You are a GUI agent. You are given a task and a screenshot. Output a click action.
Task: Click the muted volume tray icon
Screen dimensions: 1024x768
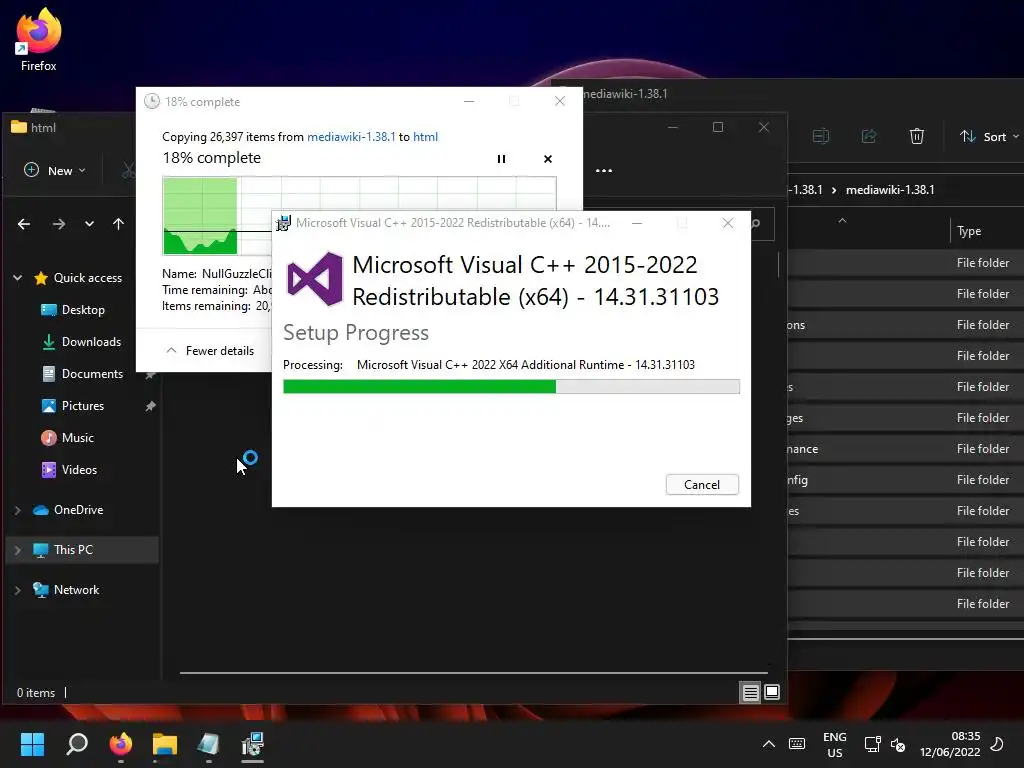click(898, 744)
